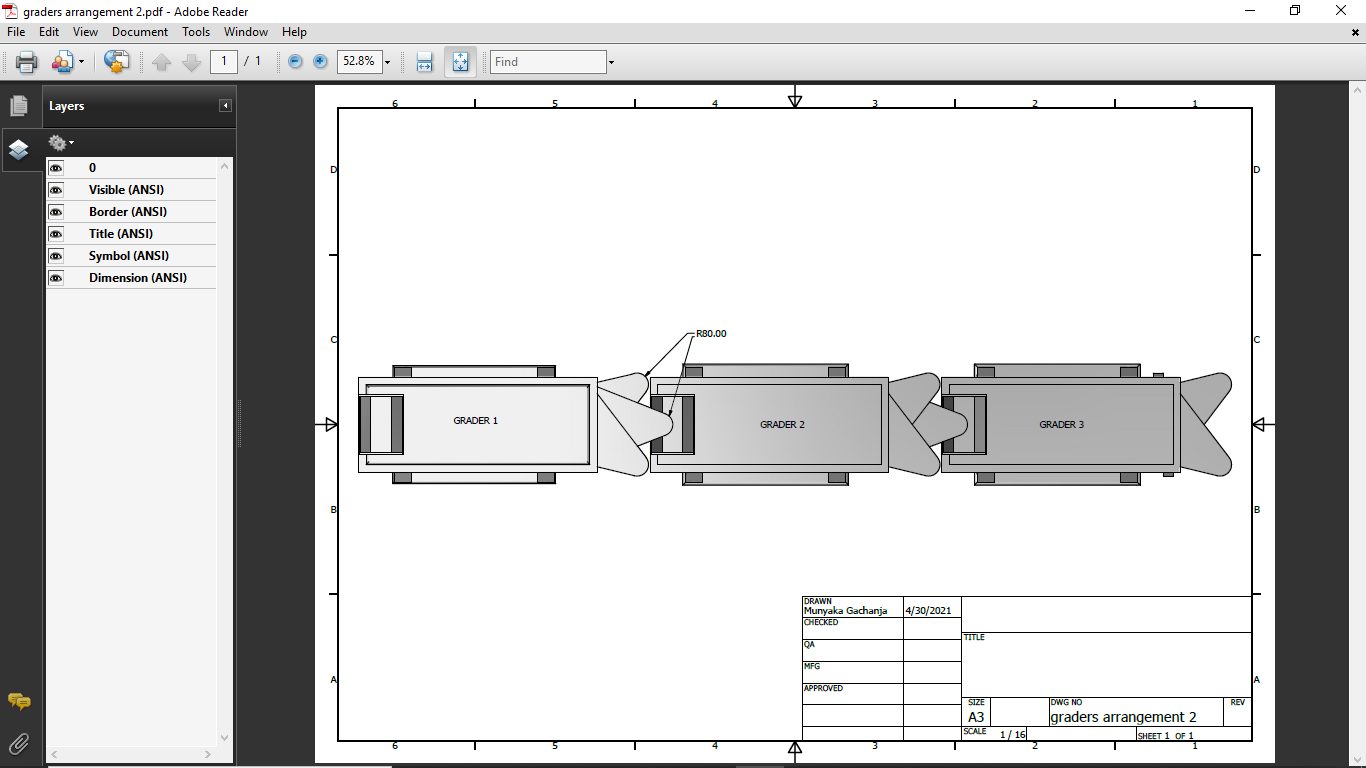Image resolution: width=1366 pixels, height=768 pixels.
Task: Open the Attachments paperclip panel
Action: click(x=18, y=743)
